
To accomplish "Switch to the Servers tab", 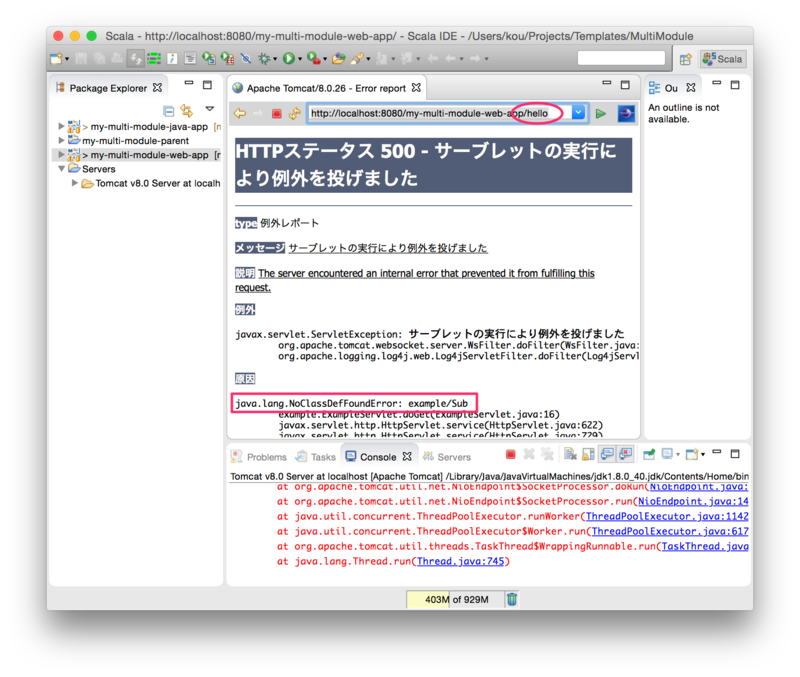I will click(x=447, y=457).
